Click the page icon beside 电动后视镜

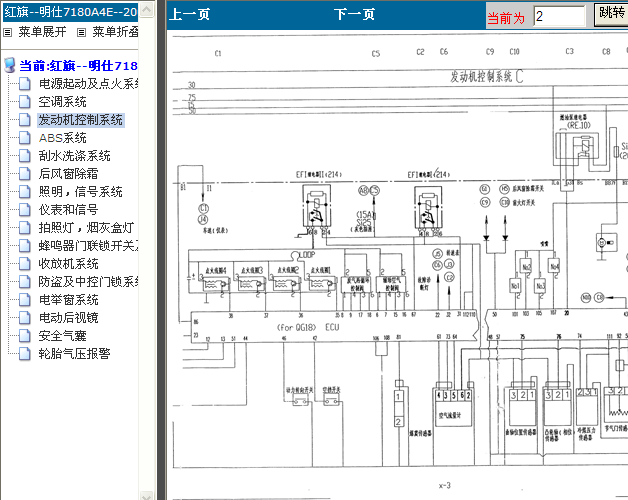pyautogui.click(x=25, y=318)
